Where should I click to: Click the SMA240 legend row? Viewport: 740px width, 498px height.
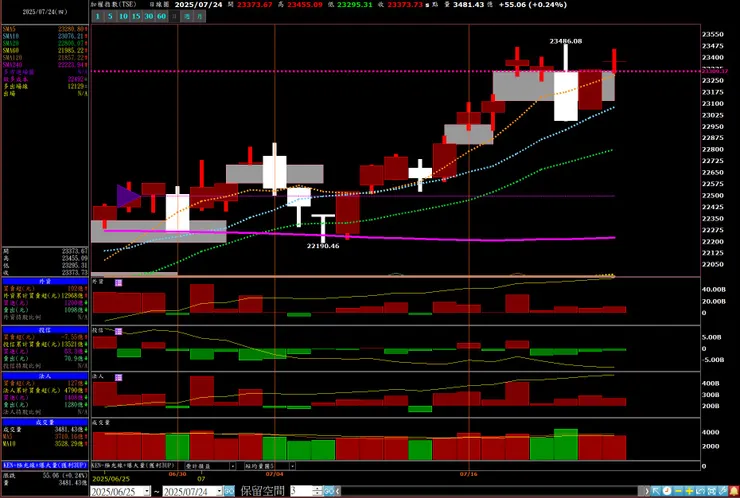(45, 65)
